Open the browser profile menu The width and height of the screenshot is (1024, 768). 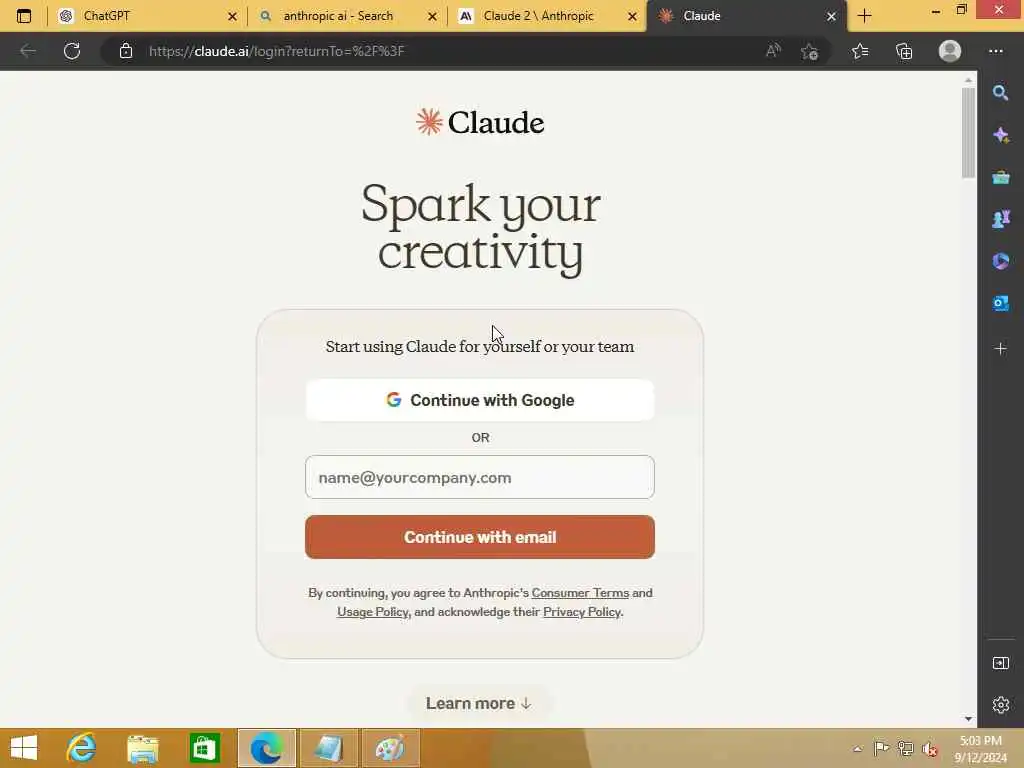(x=950, y=51)
